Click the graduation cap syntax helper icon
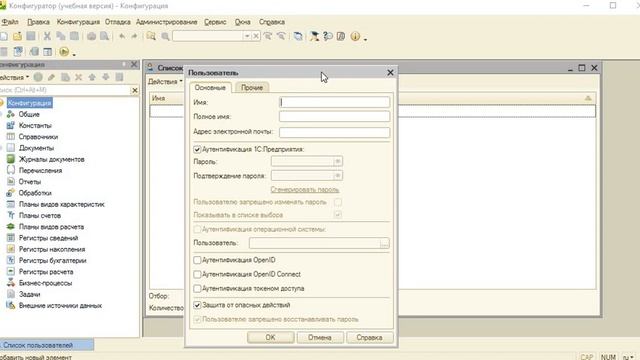 [314, 36]
